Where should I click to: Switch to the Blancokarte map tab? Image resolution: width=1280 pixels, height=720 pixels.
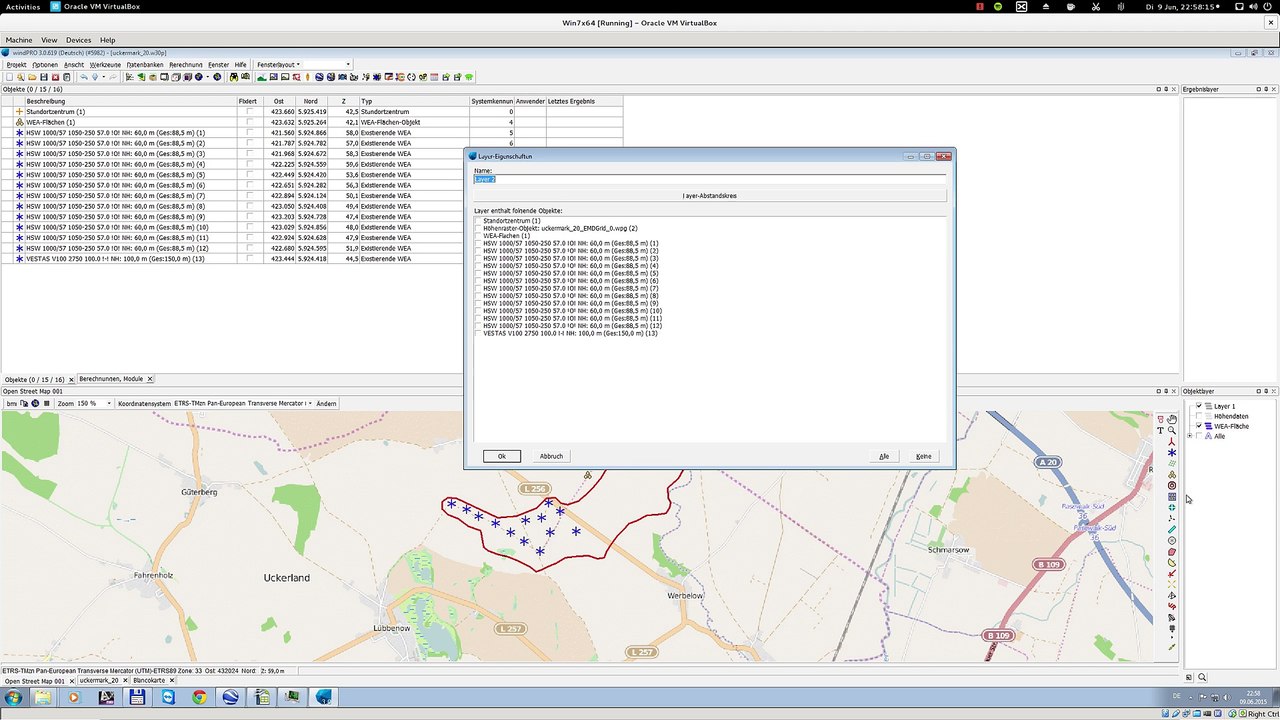coord(151,680)
